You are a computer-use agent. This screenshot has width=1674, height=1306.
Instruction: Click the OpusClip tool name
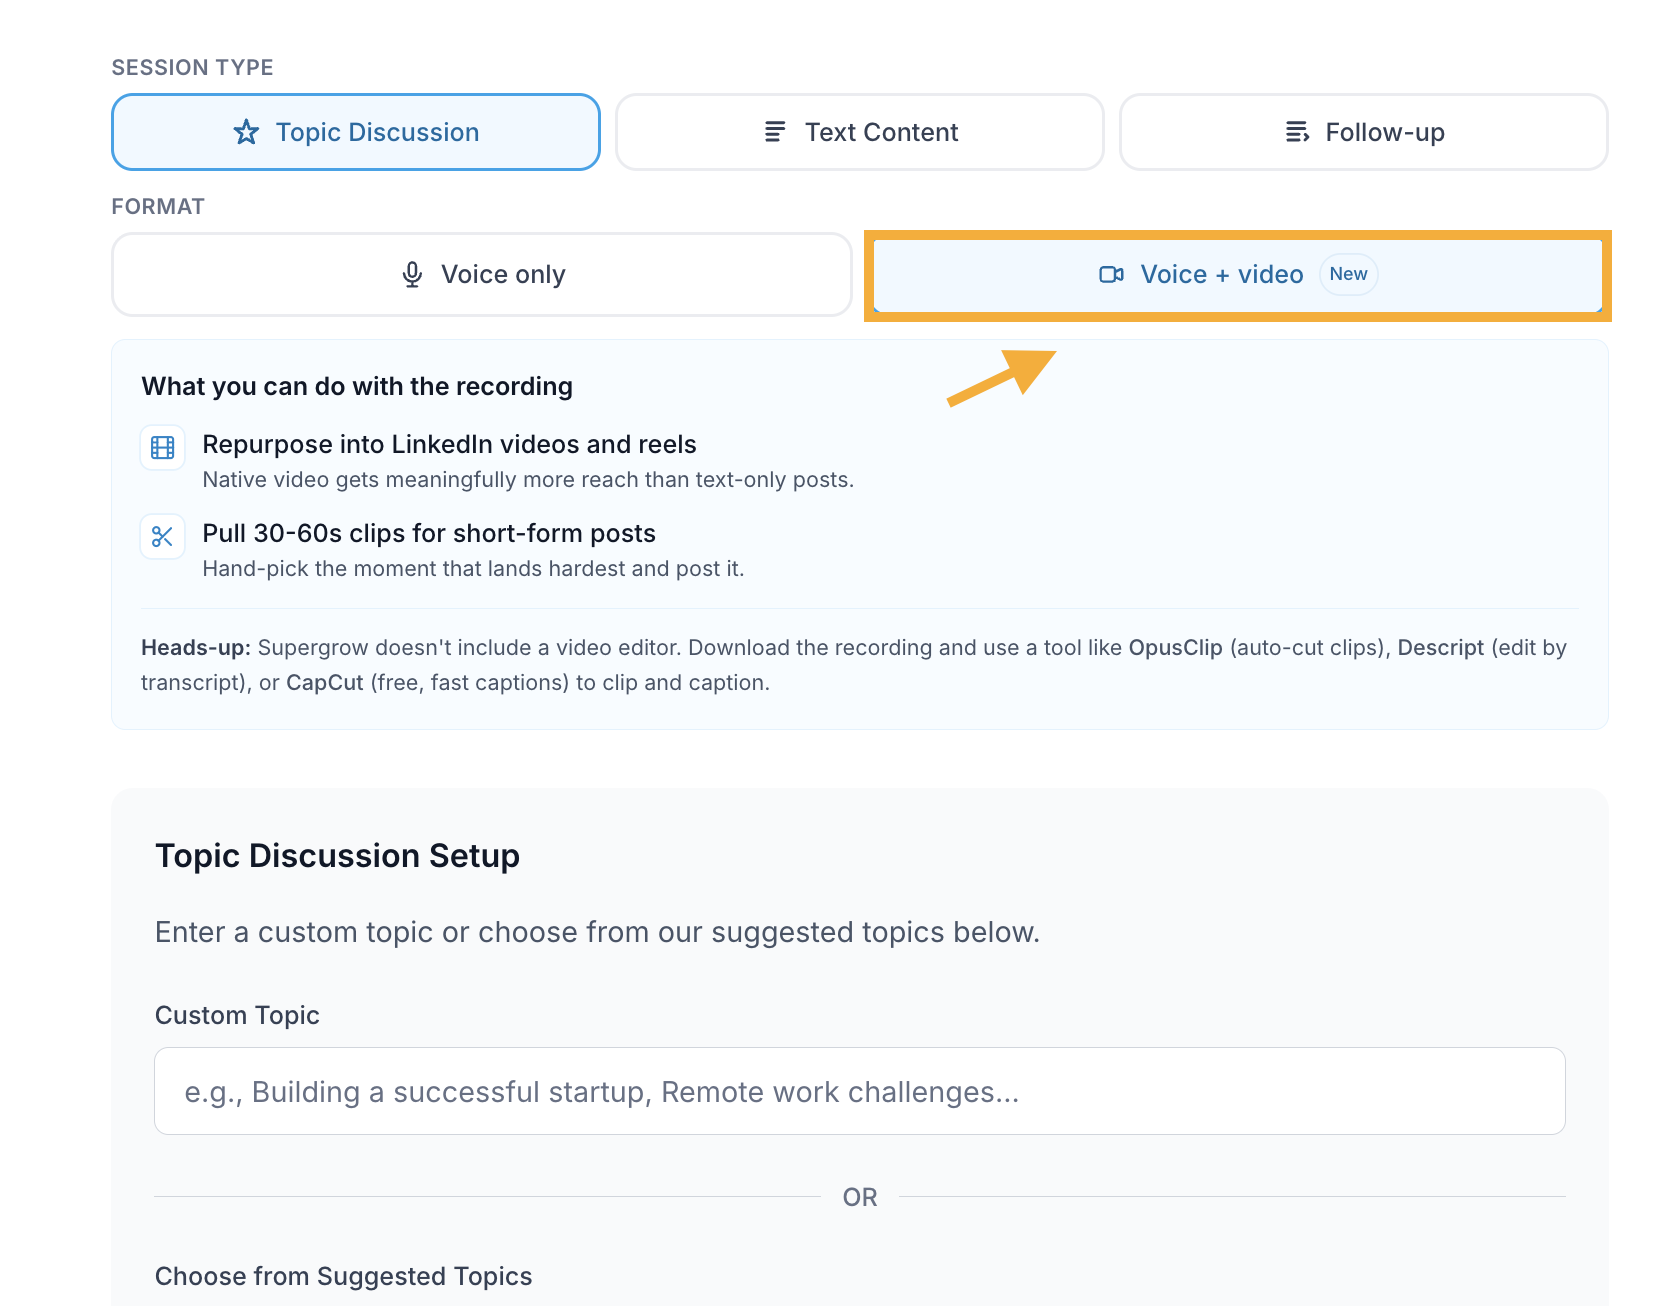point(1175,647)
